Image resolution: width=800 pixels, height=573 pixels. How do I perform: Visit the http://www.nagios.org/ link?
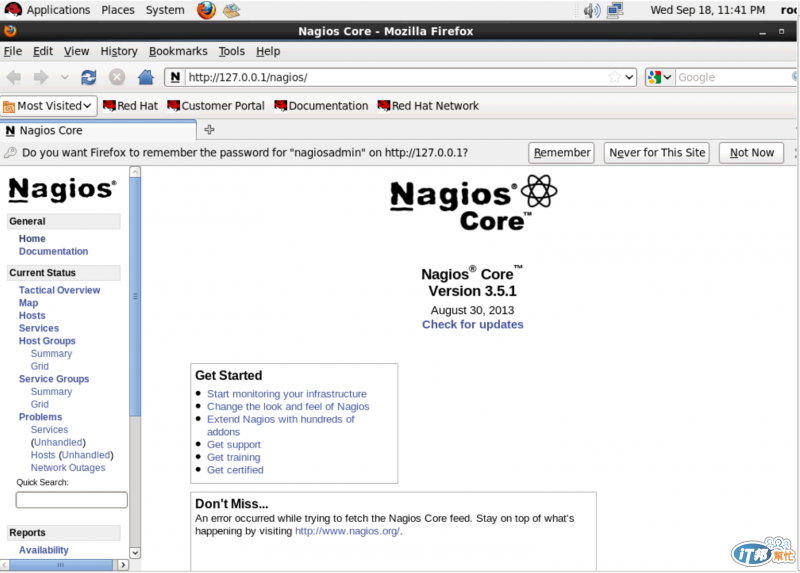tap(347, 531)
